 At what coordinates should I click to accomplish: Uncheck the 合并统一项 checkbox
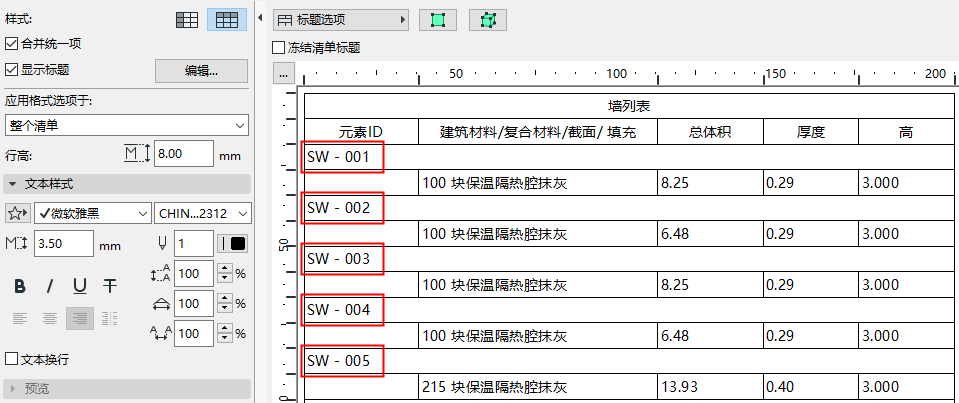(10, 43)
